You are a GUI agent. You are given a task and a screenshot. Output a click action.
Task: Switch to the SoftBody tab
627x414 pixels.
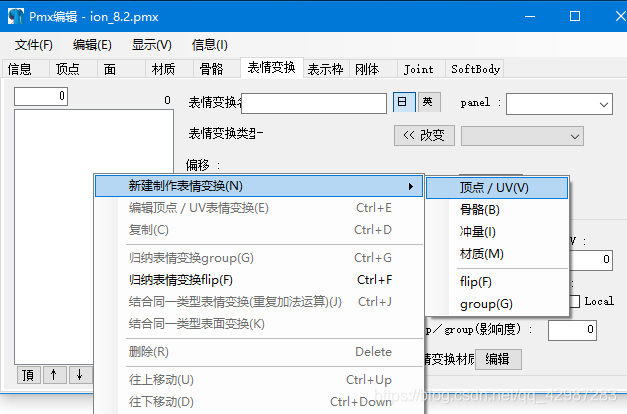click(x=475, y=69)
